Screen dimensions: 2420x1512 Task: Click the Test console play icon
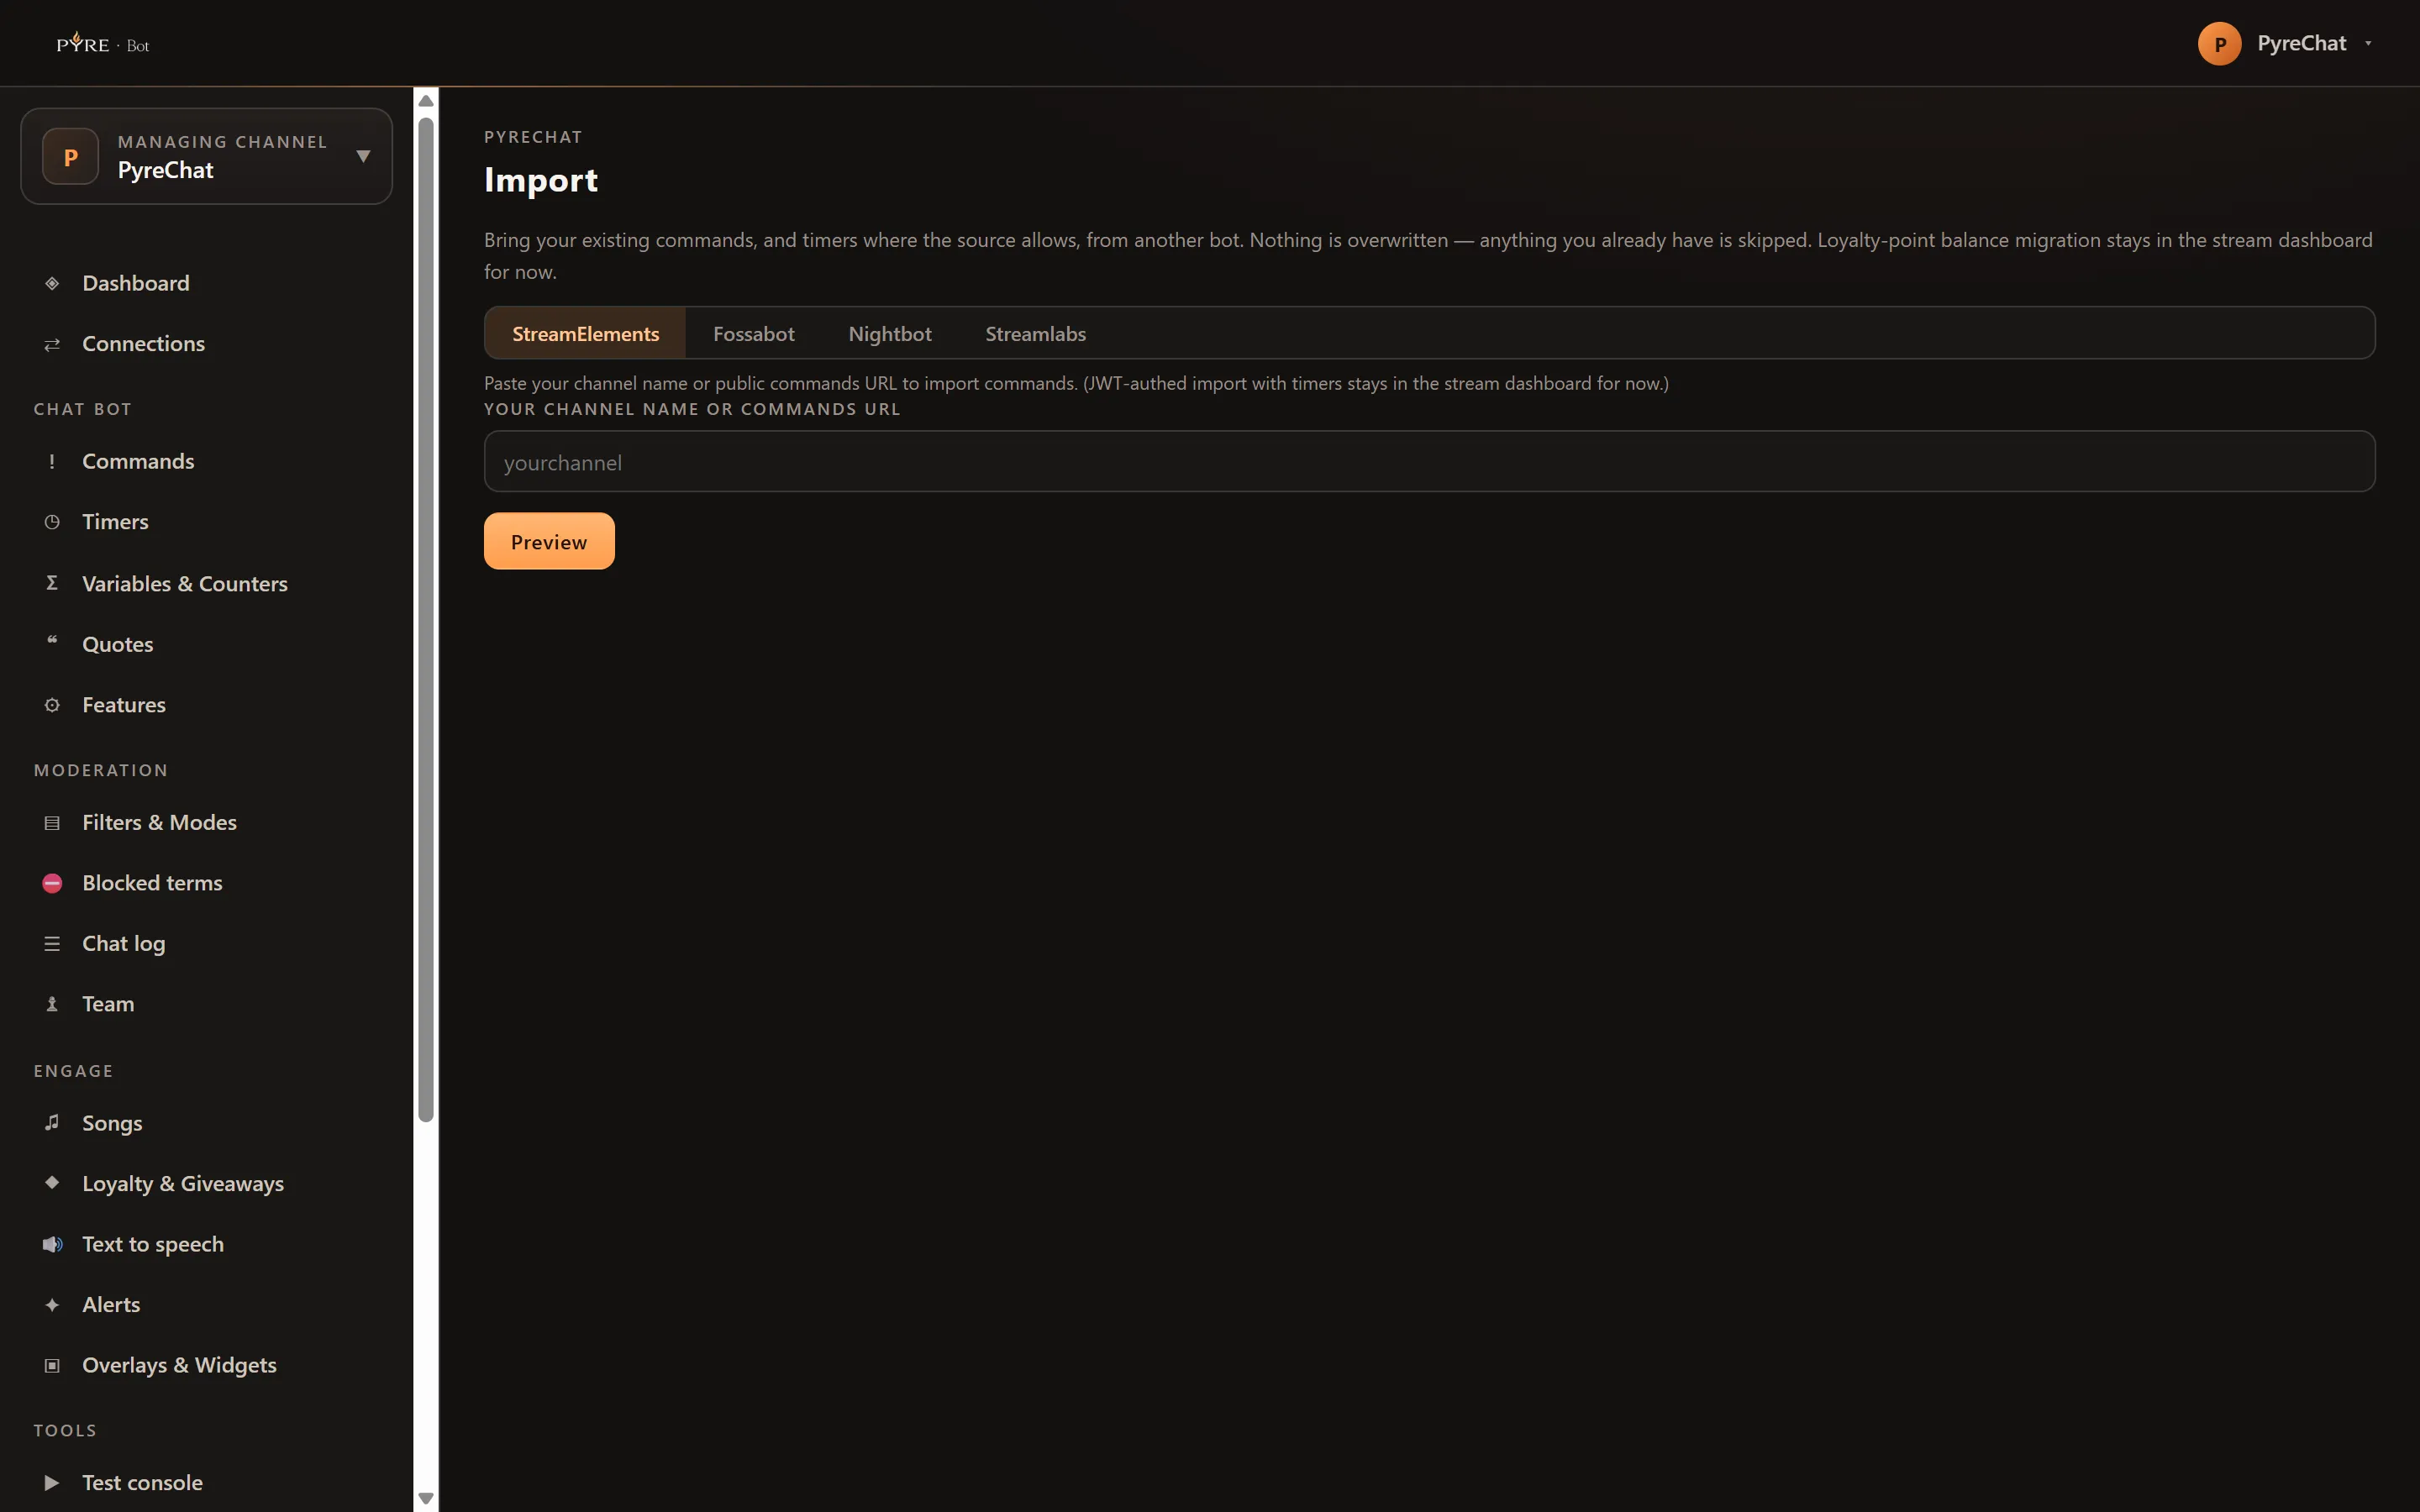(x=52, y=1483)
